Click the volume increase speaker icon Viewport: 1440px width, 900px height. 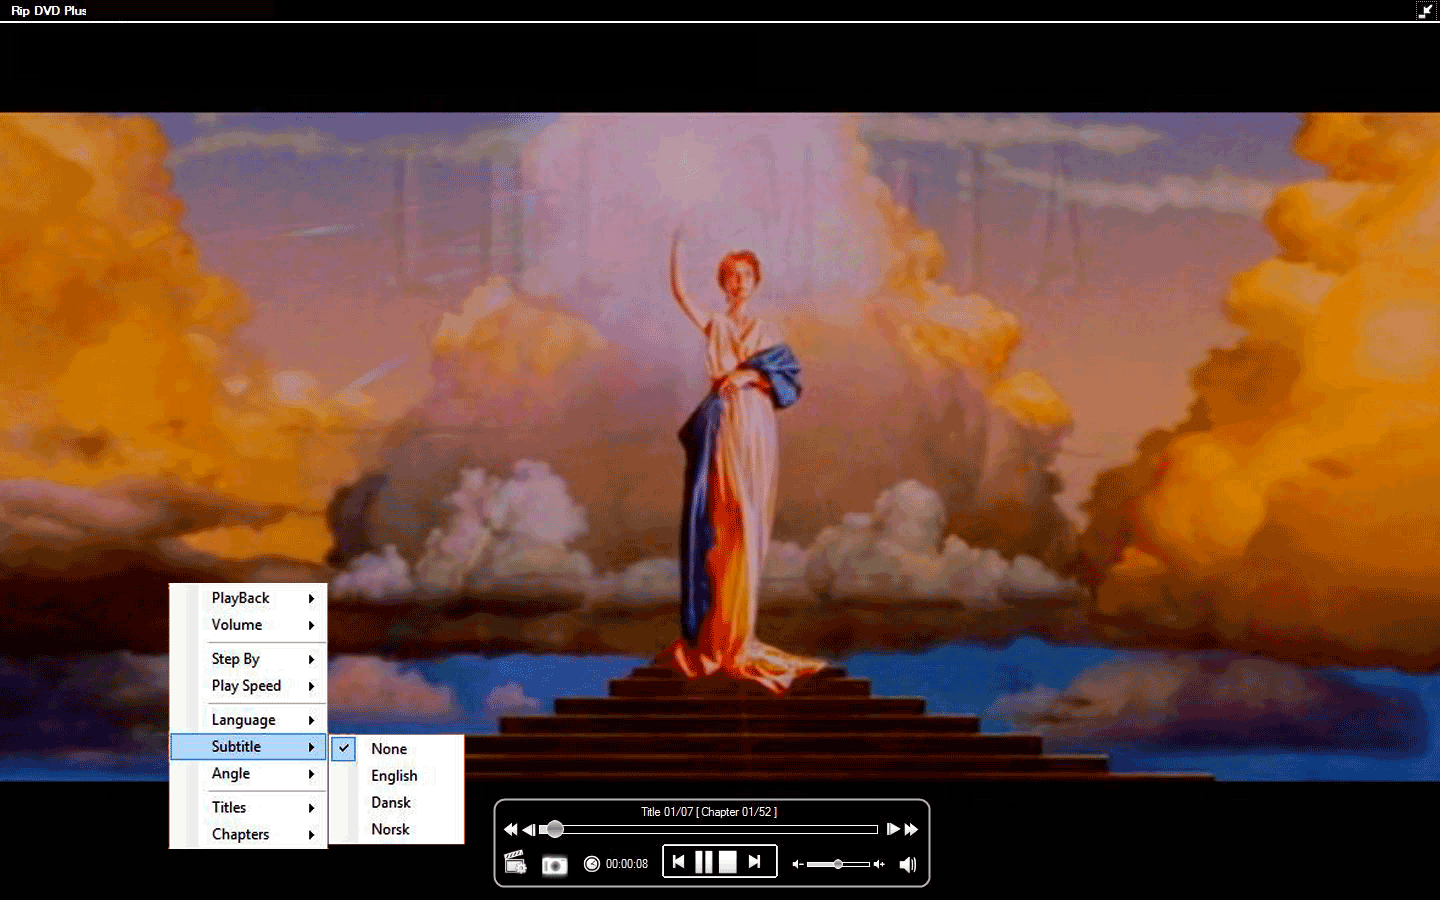[879, 864]
